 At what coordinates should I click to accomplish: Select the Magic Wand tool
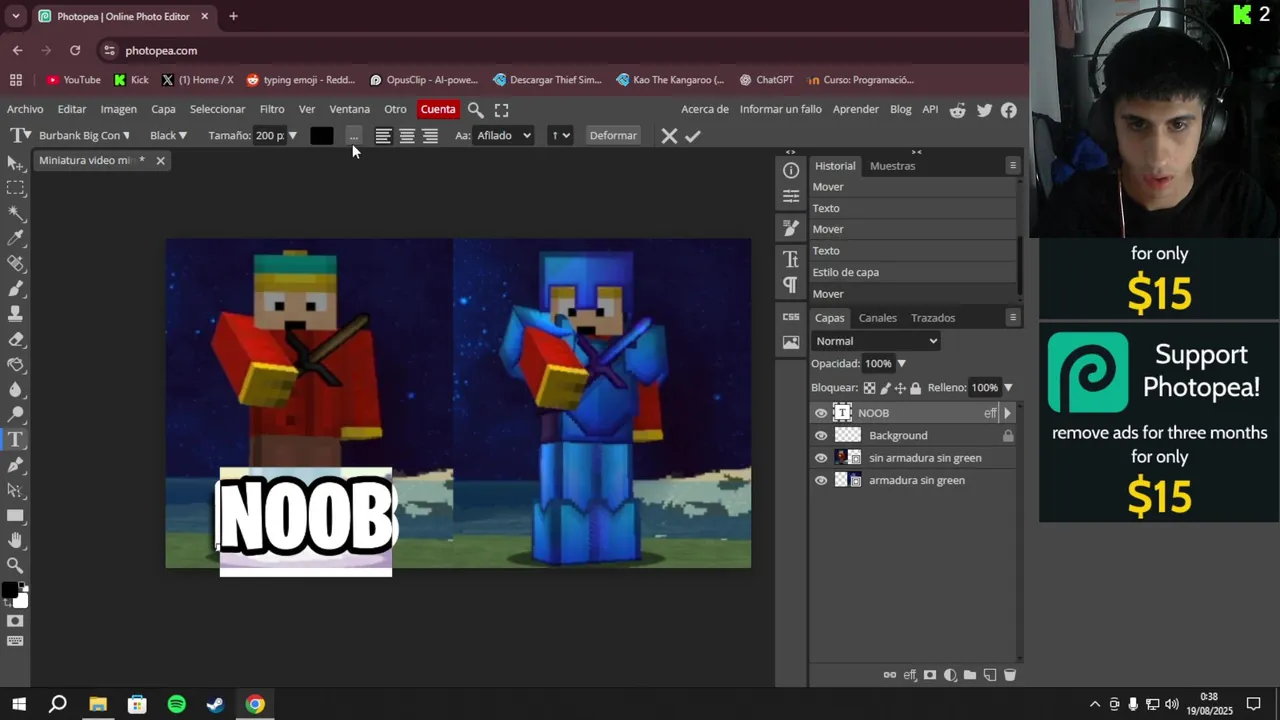[x=15, y=213]
